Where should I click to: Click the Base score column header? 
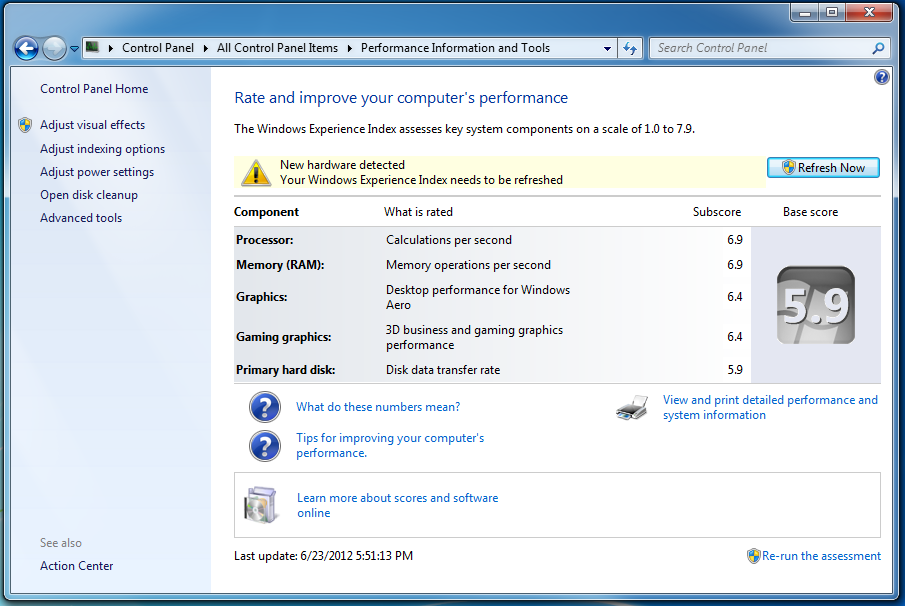[810, 212]
